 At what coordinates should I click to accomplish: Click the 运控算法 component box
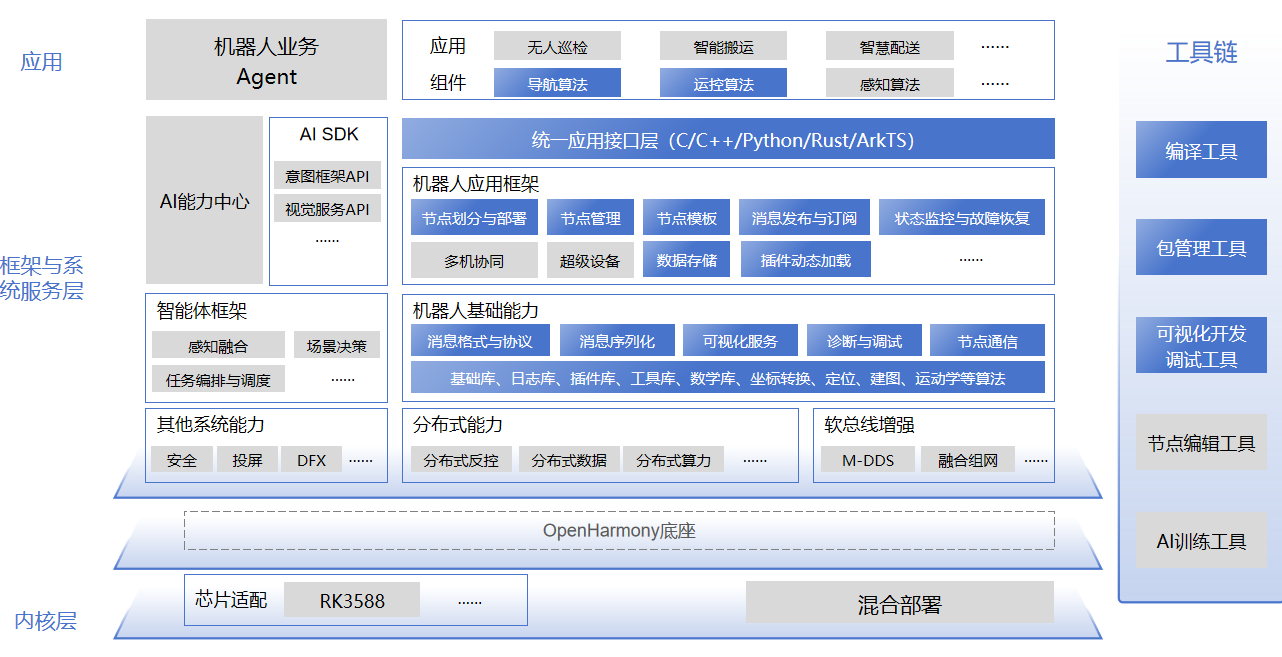click(x=723, y=83)
